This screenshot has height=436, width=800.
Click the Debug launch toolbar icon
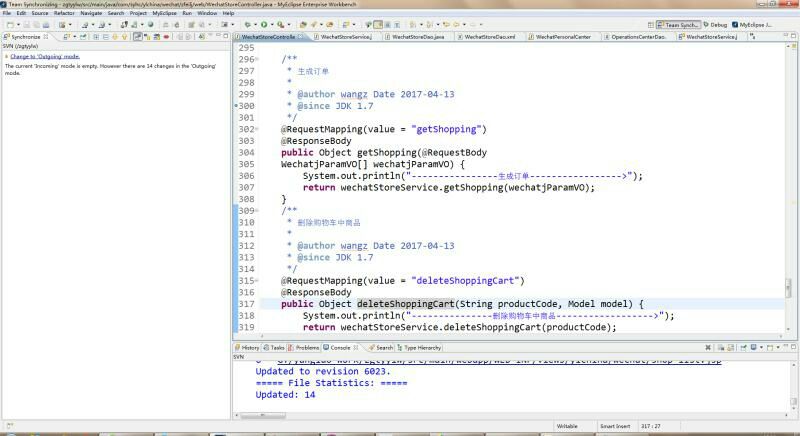click(x=246, y=24)
